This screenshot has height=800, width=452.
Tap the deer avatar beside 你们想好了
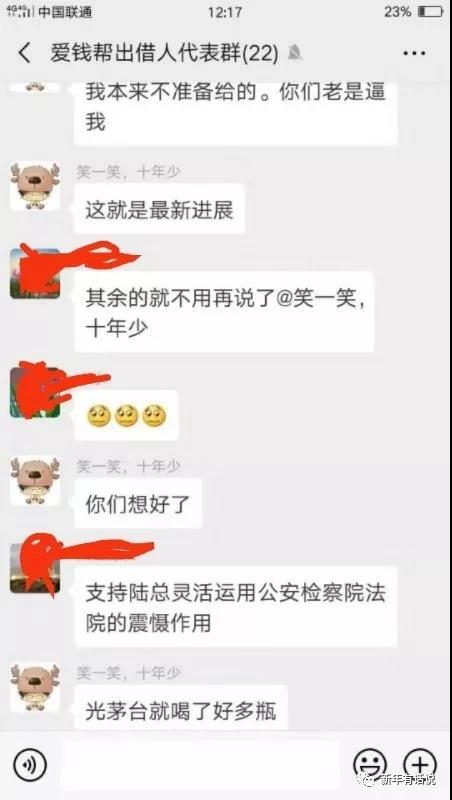pos(35,481)
